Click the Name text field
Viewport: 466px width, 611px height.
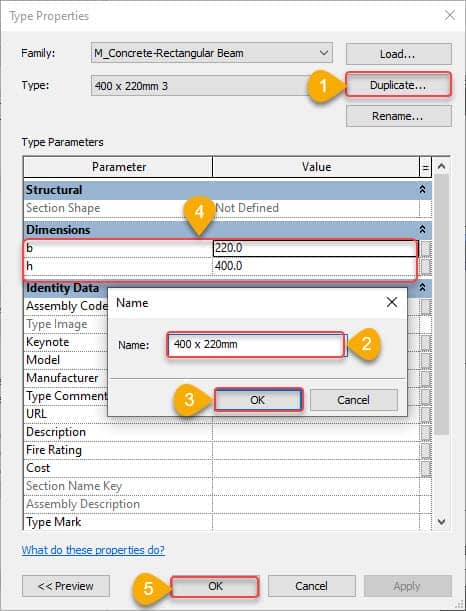(256, 345)
